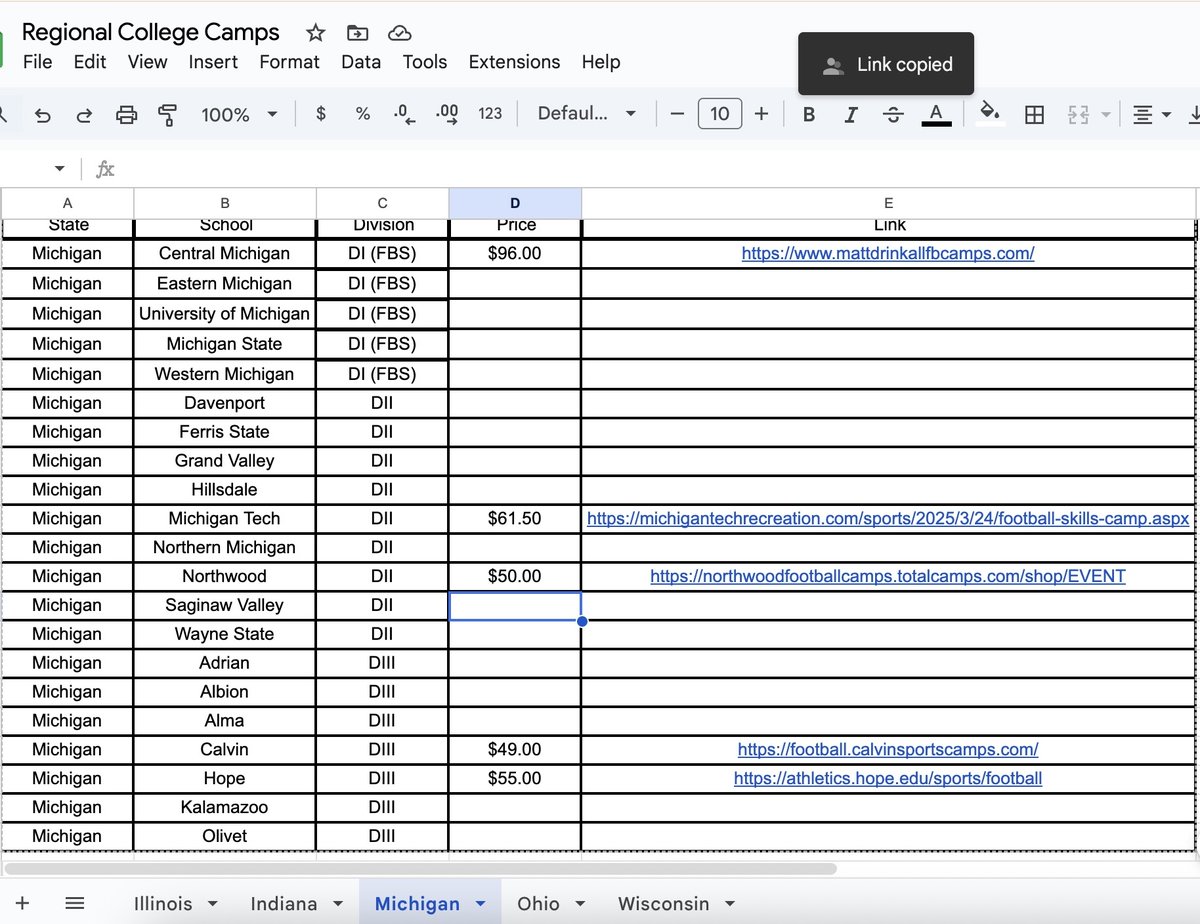Open the 123 more formats menu
1200x924 pixels.
tap(490, 114)
